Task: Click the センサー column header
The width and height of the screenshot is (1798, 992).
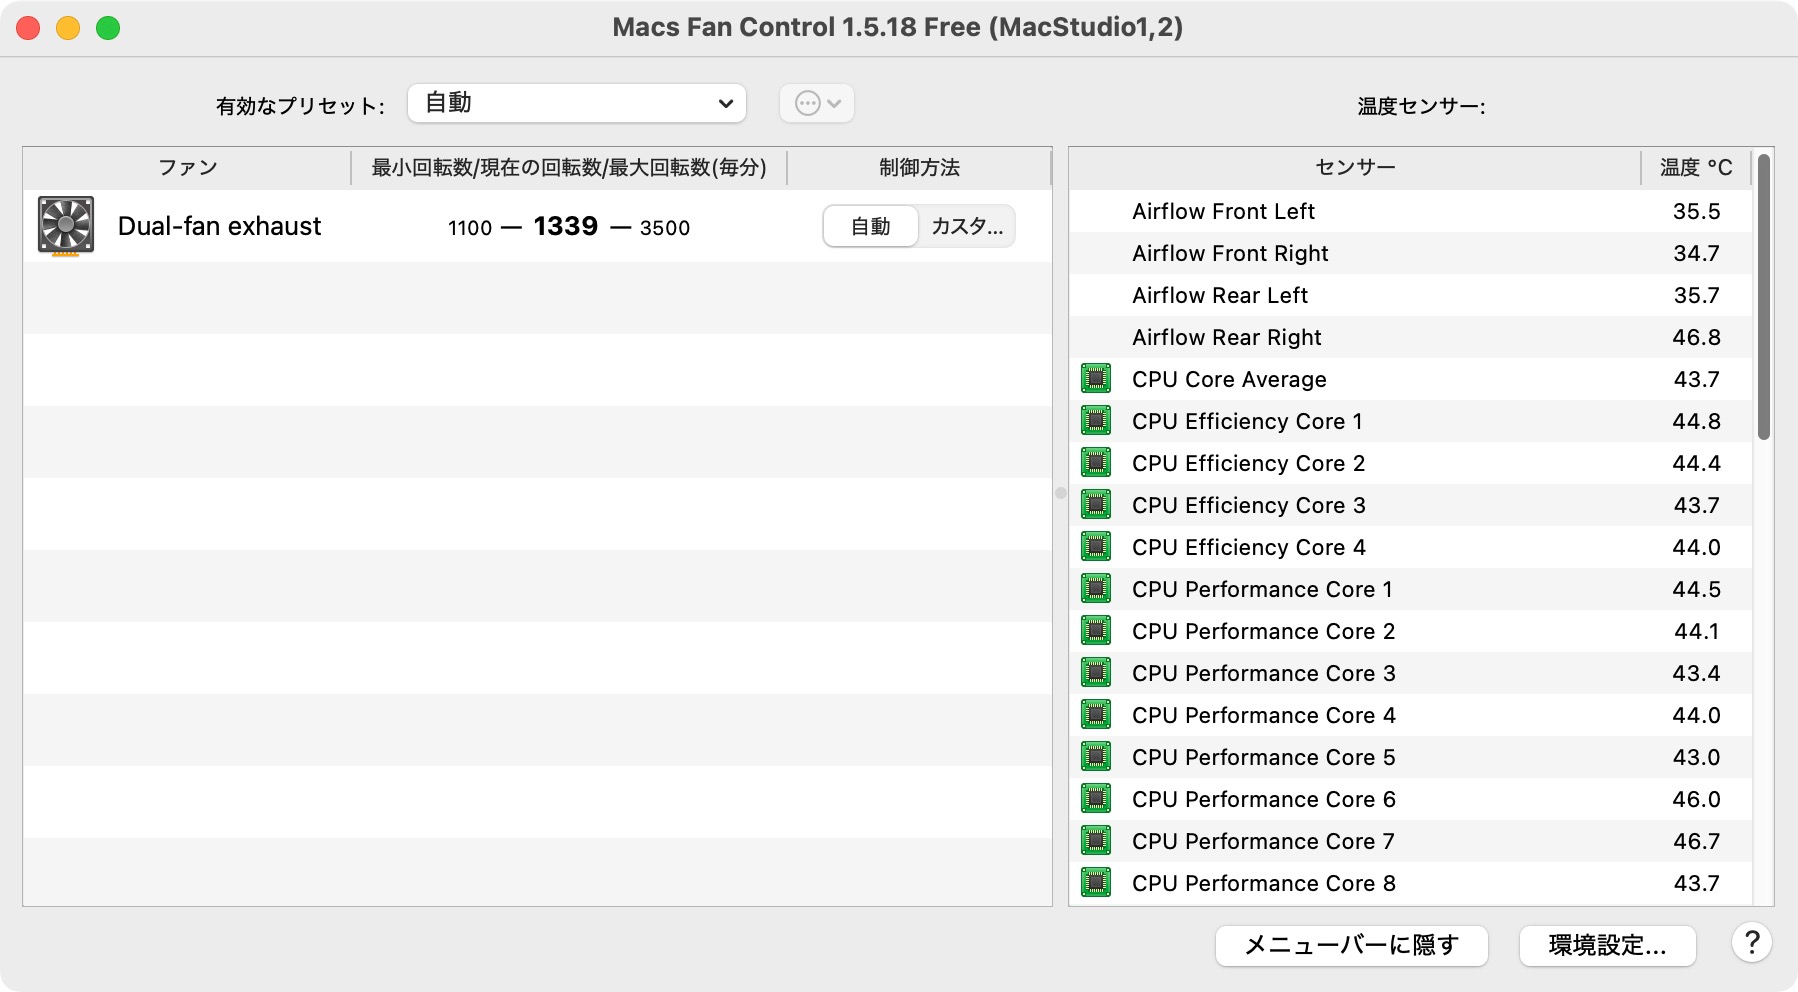Action: pyautogui.click(x=1357, y=167)
